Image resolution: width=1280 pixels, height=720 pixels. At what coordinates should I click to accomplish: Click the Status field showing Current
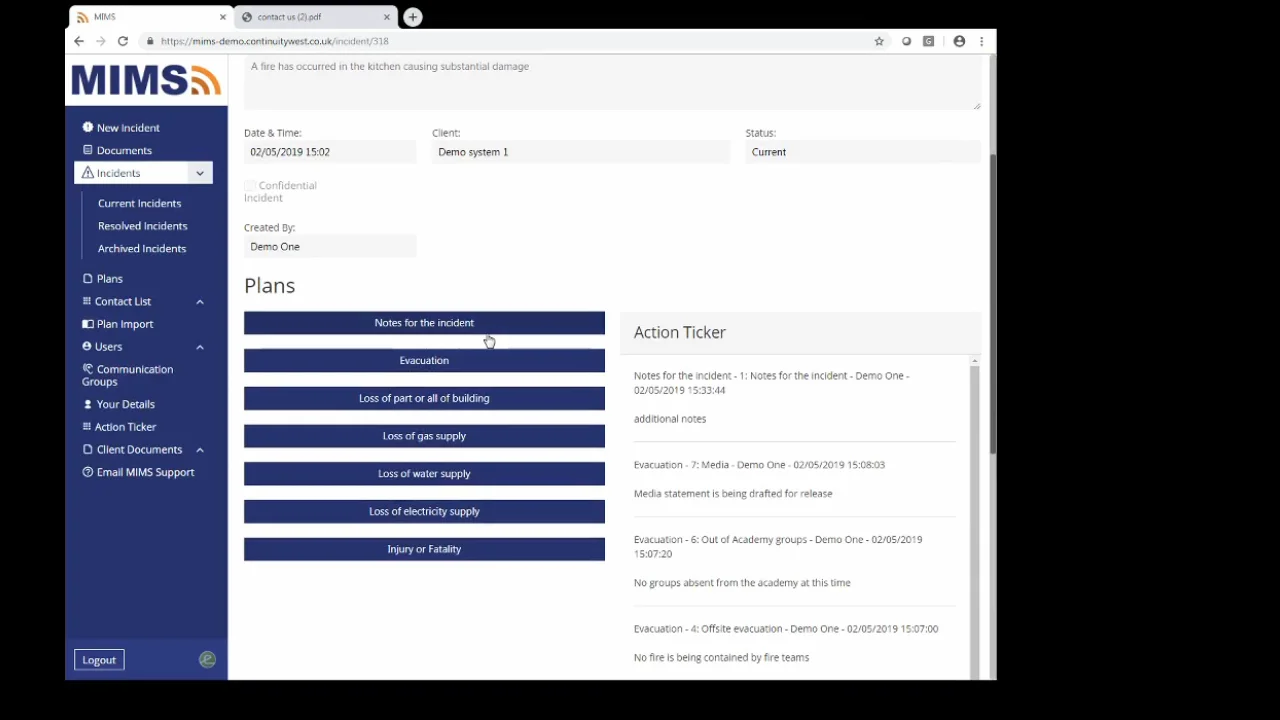863,152
